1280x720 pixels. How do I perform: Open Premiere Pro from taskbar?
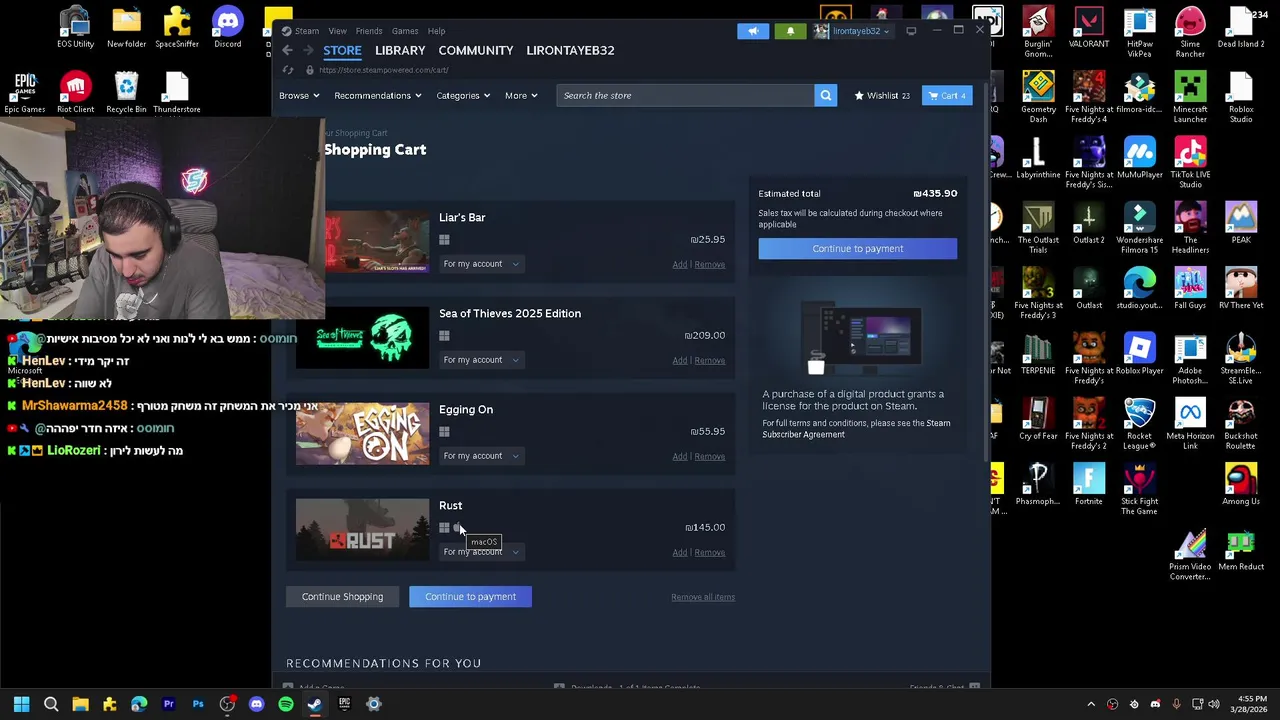pyautogui.click(x=168, y=704)
